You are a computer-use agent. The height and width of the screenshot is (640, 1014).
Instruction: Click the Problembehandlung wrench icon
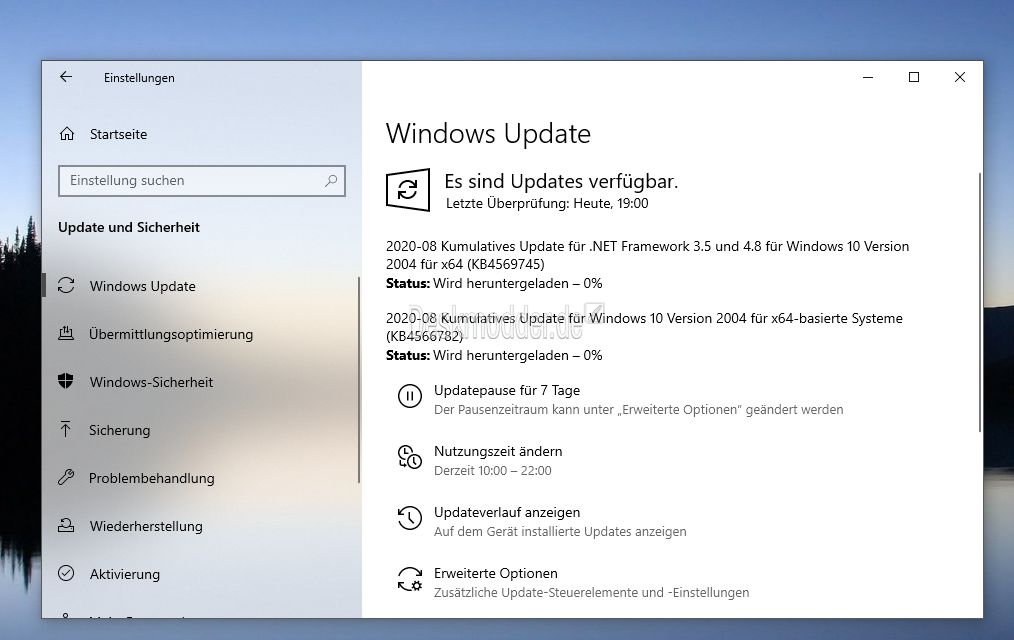tap(66, 477)
